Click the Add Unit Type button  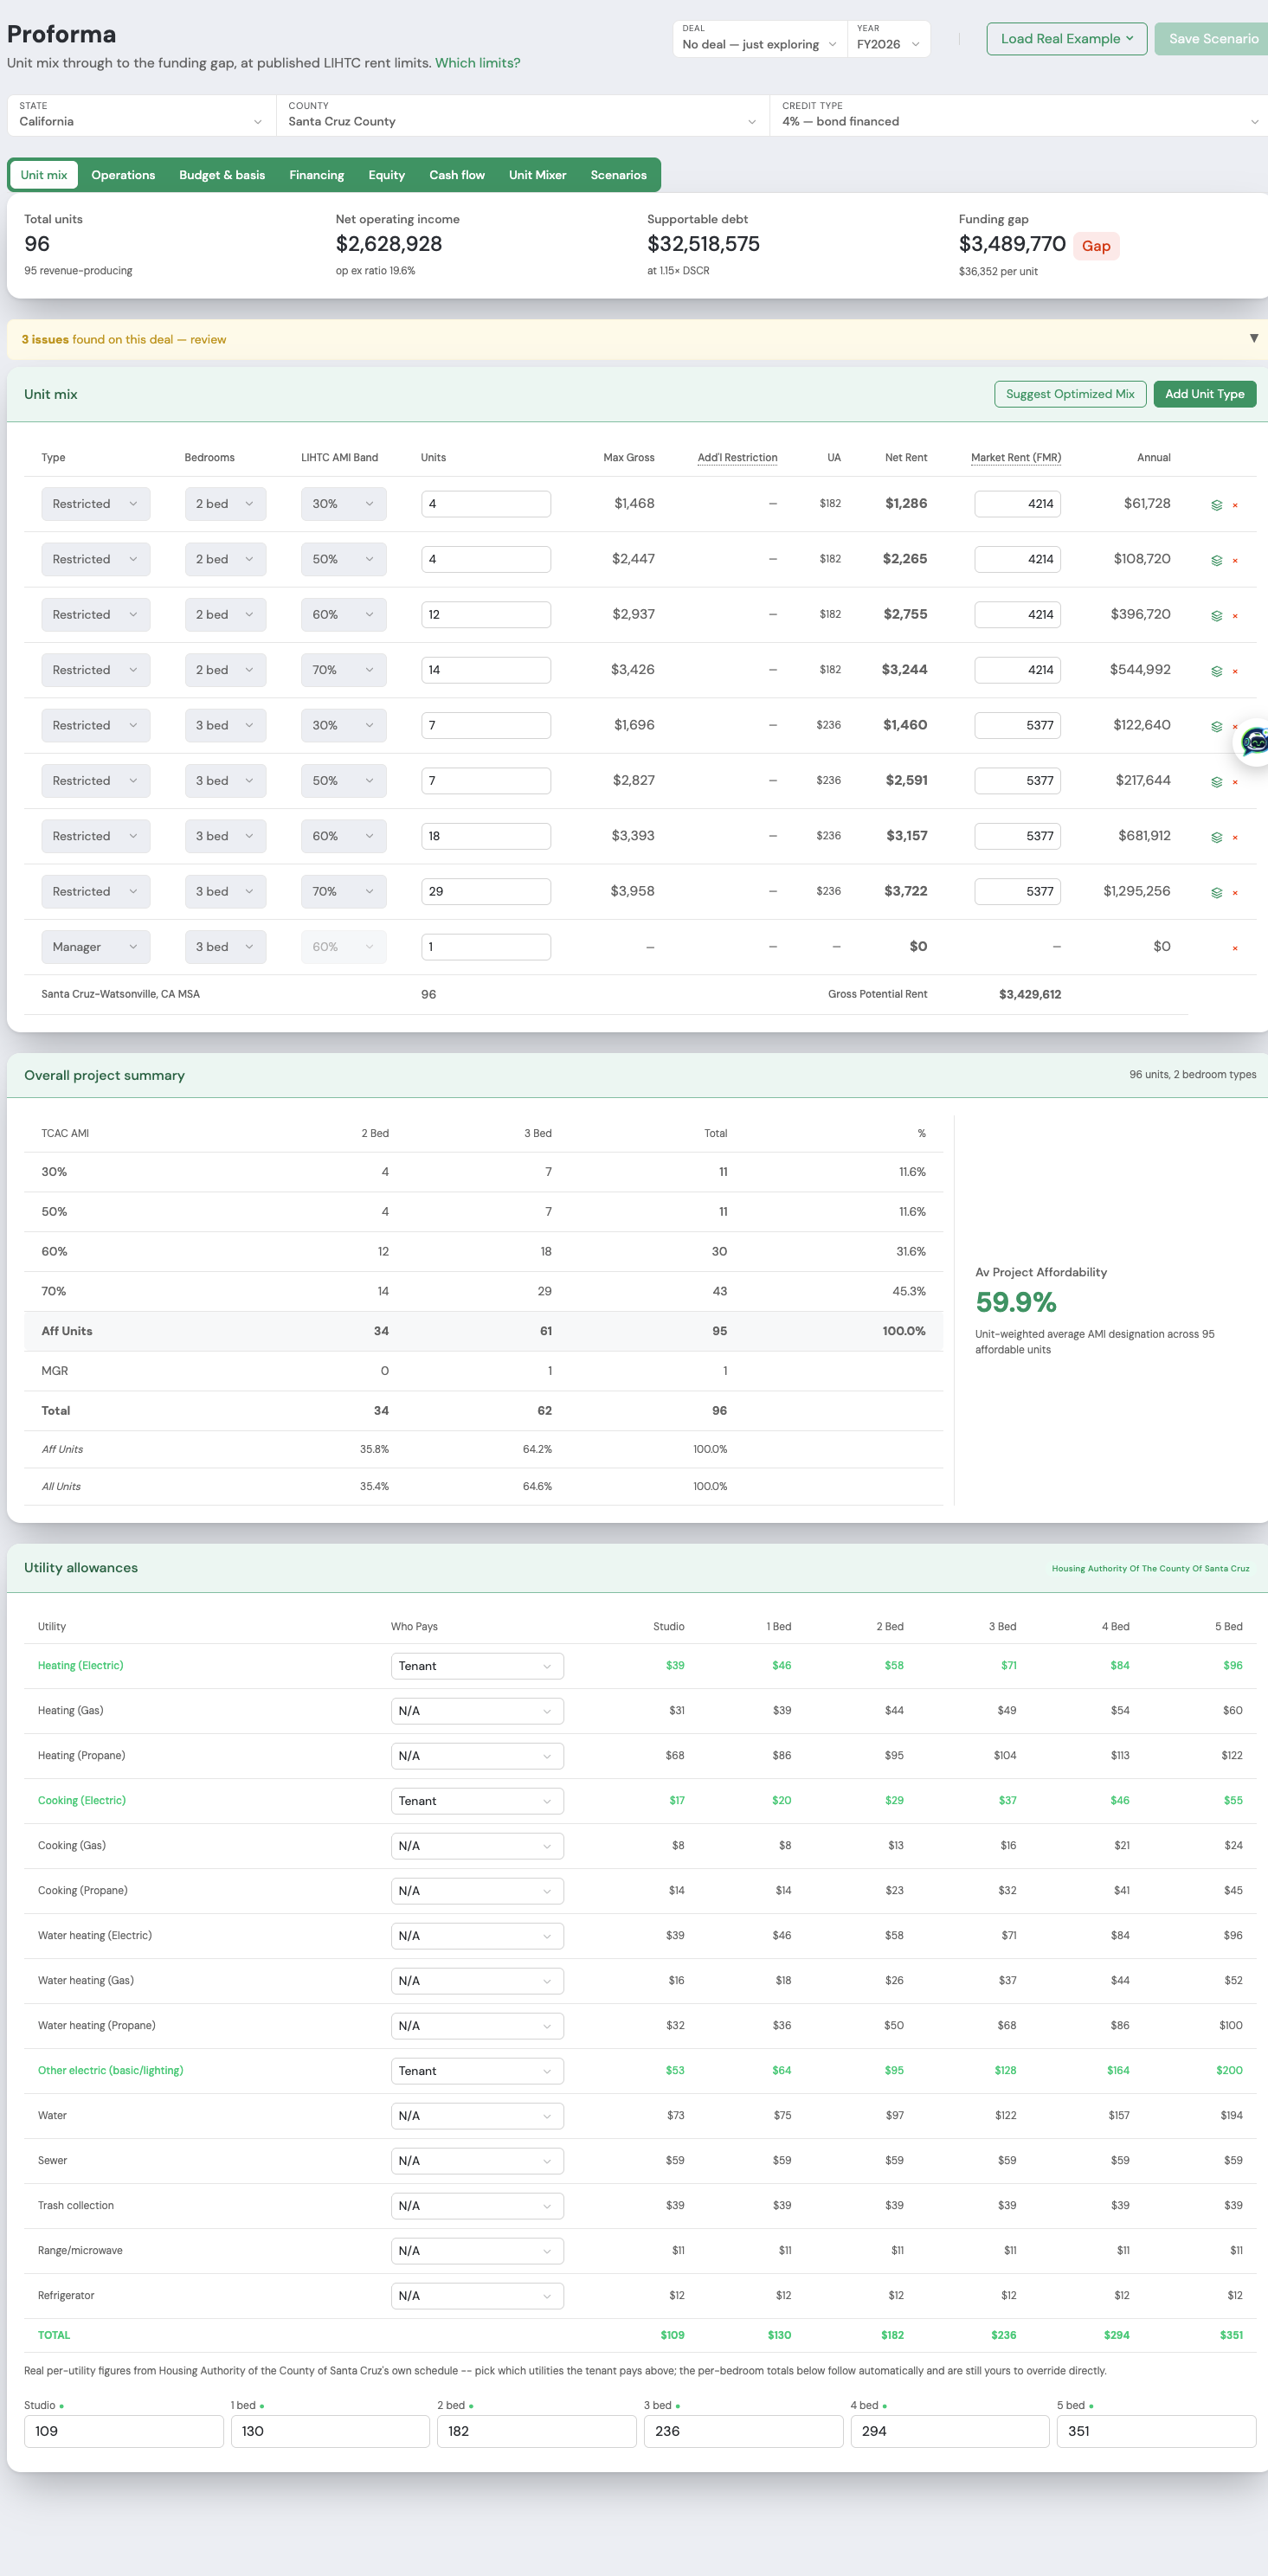pyautogui.click(x=1204, y=394)
